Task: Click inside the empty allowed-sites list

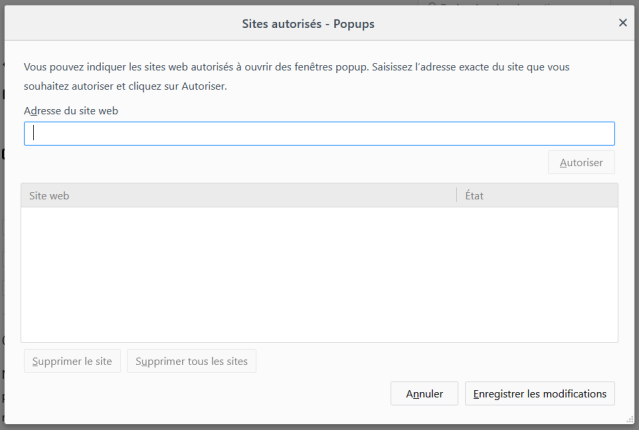Action: 319,274
